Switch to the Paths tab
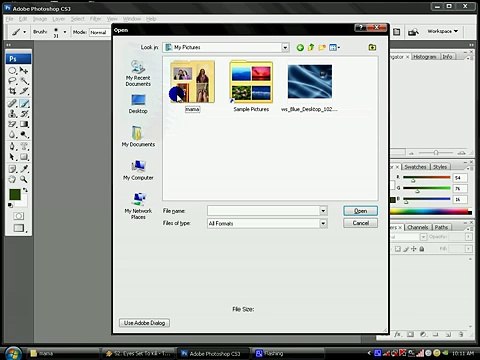This screenshot has height=360, width=480. tap(441, 227)
